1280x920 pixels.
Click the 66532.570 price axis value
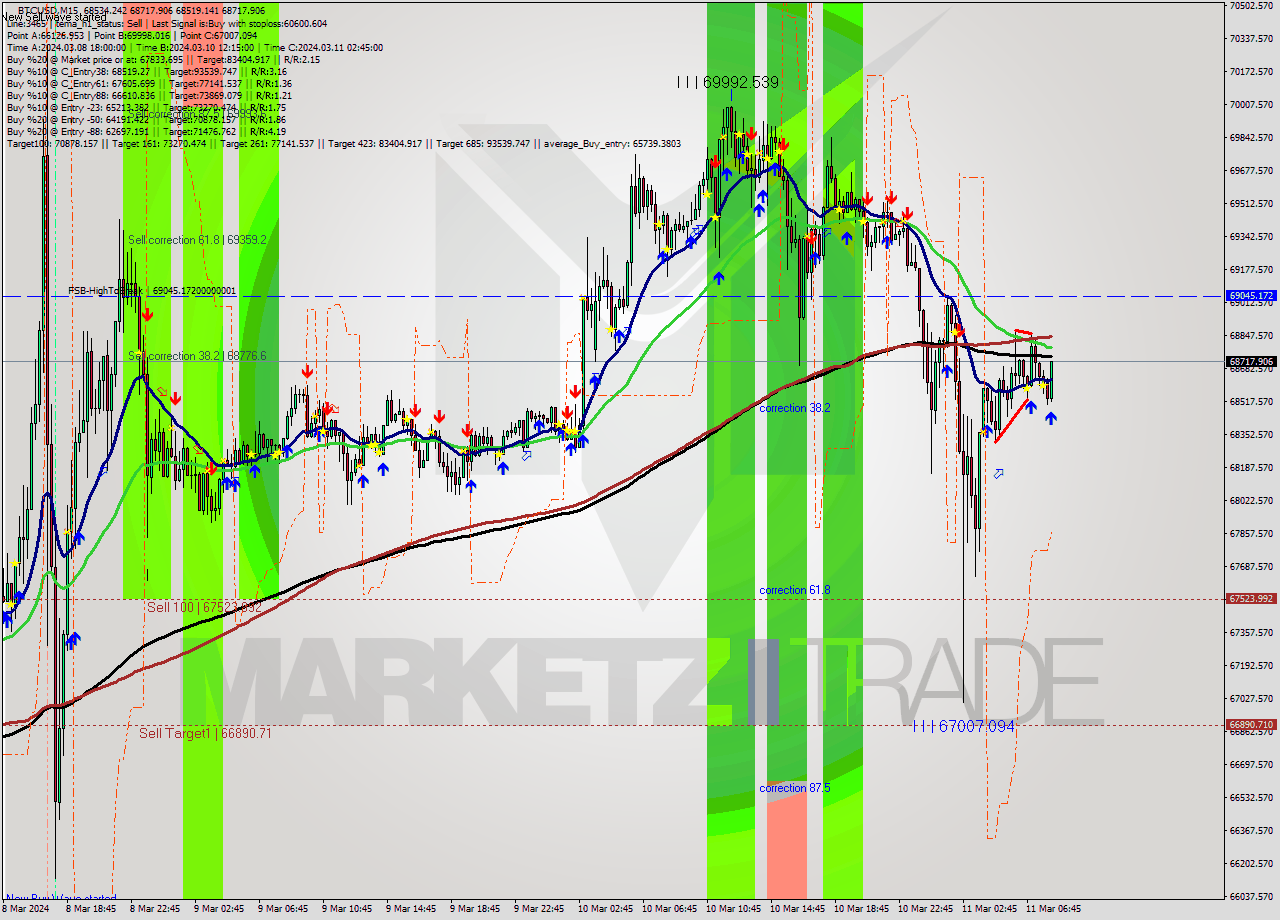pos(1251,797)
